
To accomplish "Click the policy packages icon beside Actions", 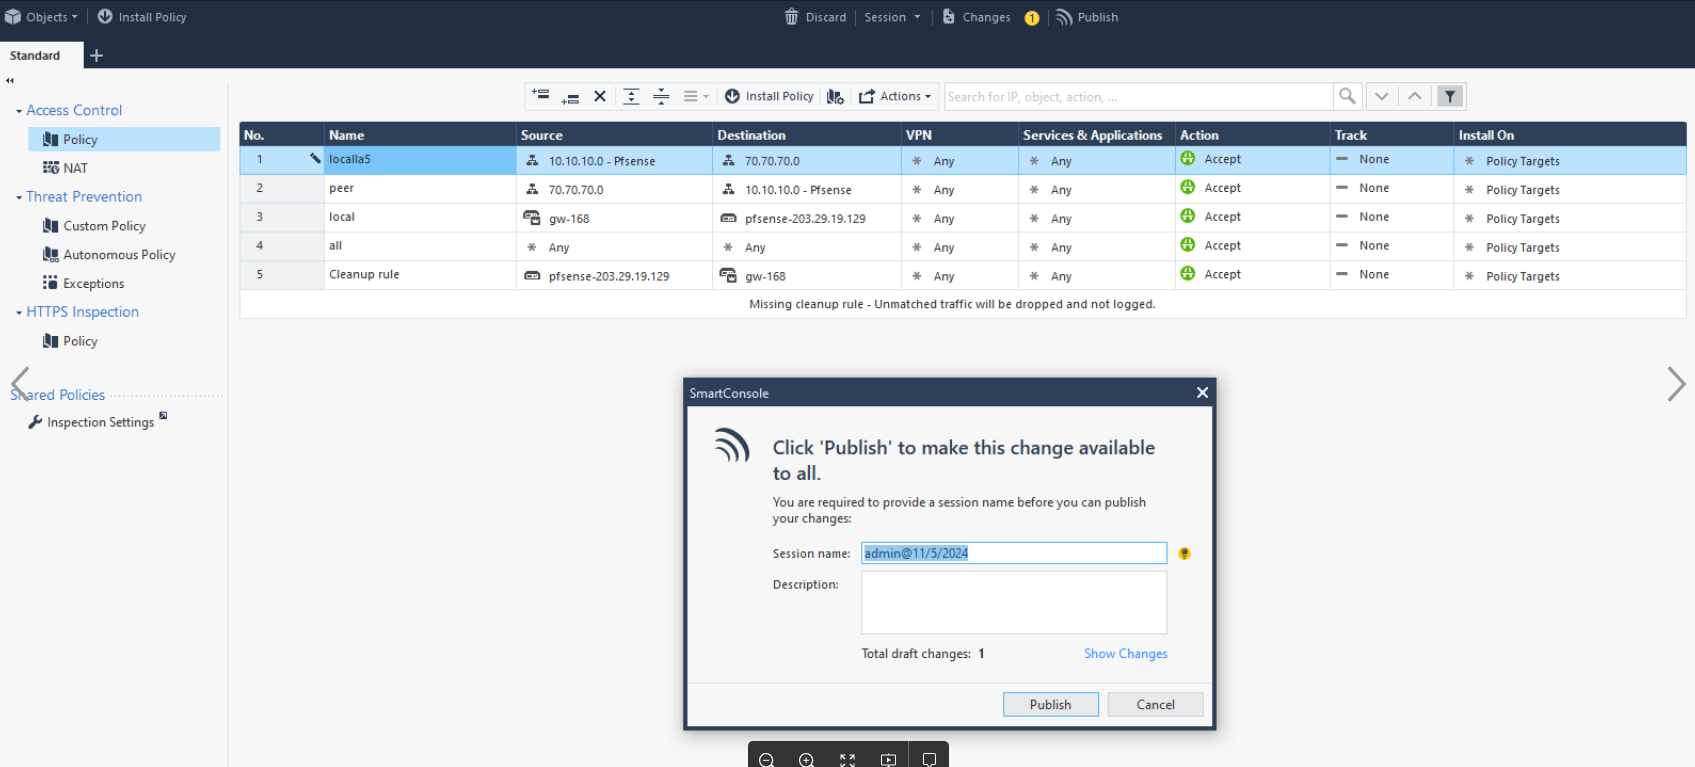I will click(835, 97).
